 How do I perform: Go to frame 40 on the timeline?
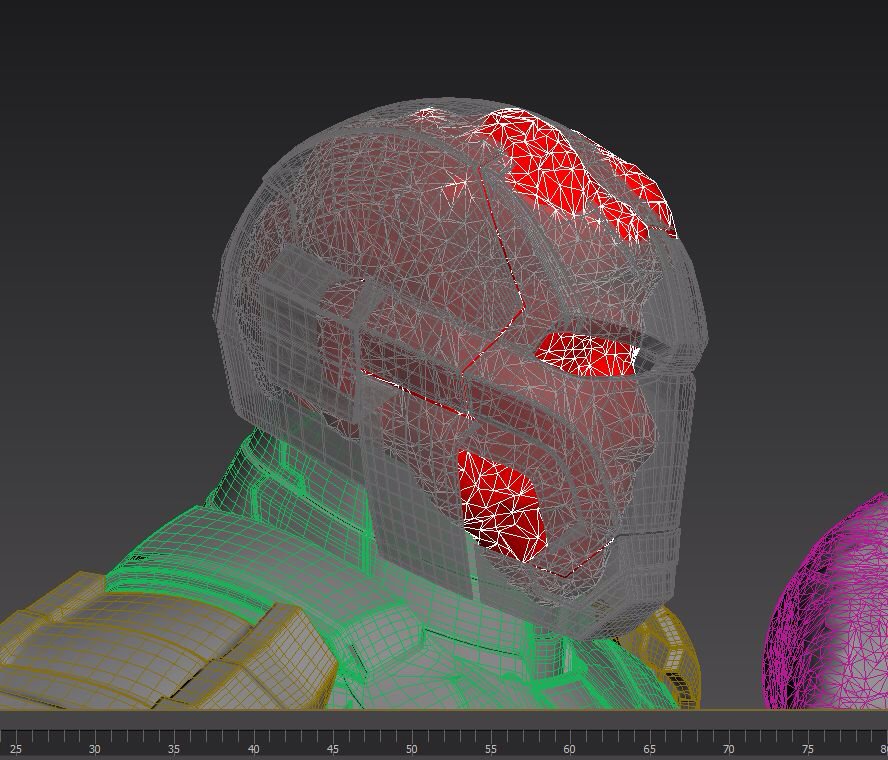pyautogui.click(x=253, y=749)
